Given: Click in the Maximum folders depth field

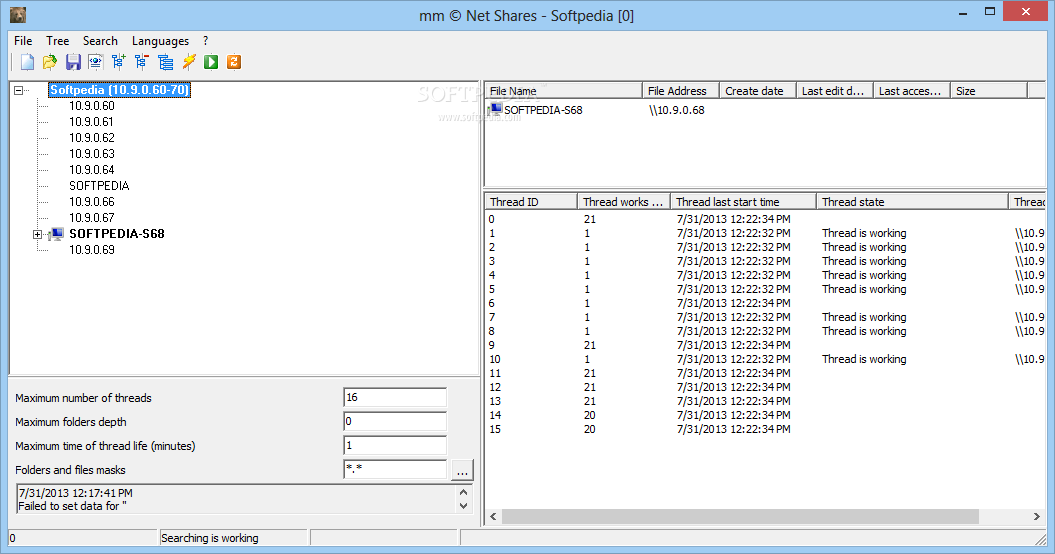Looking at the screenshot, I should pyautogui.click(x=395, y=421).
